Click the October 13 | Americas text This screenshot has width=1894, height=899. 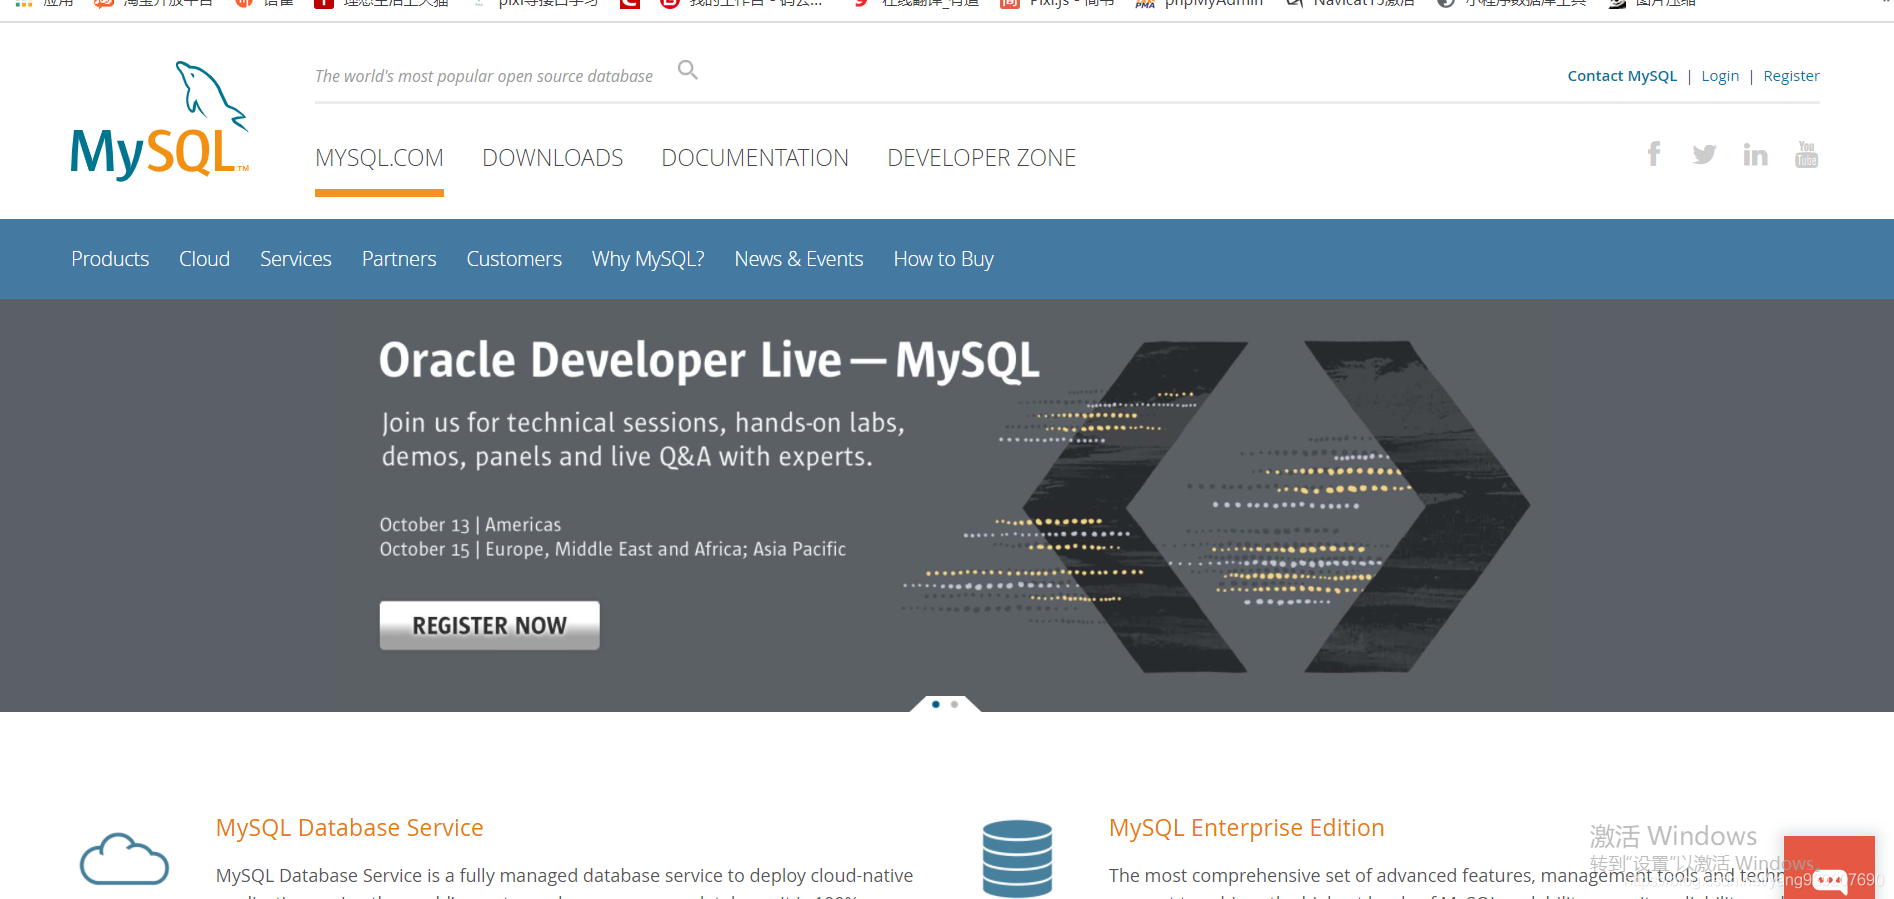click(470, 525)
